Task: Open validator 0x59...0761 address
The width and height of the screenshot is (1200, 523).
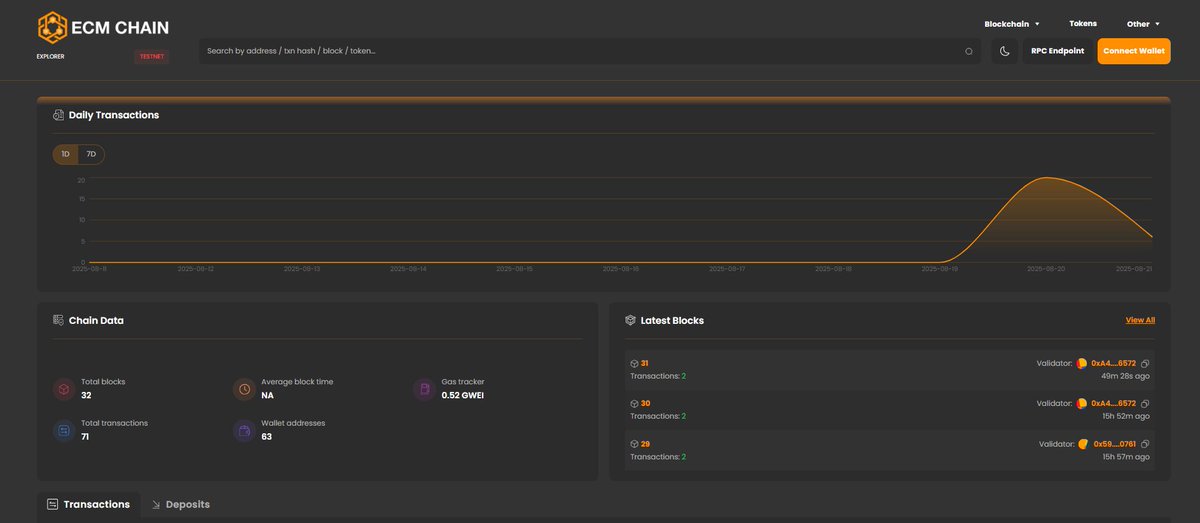Action: [x=1114, y=443]
